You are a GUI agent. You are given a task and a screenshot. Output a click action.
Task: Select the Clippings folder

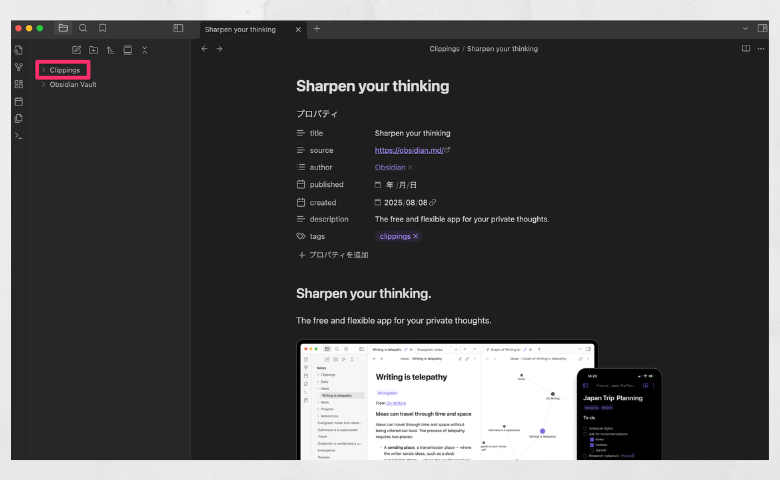point(65,70)
